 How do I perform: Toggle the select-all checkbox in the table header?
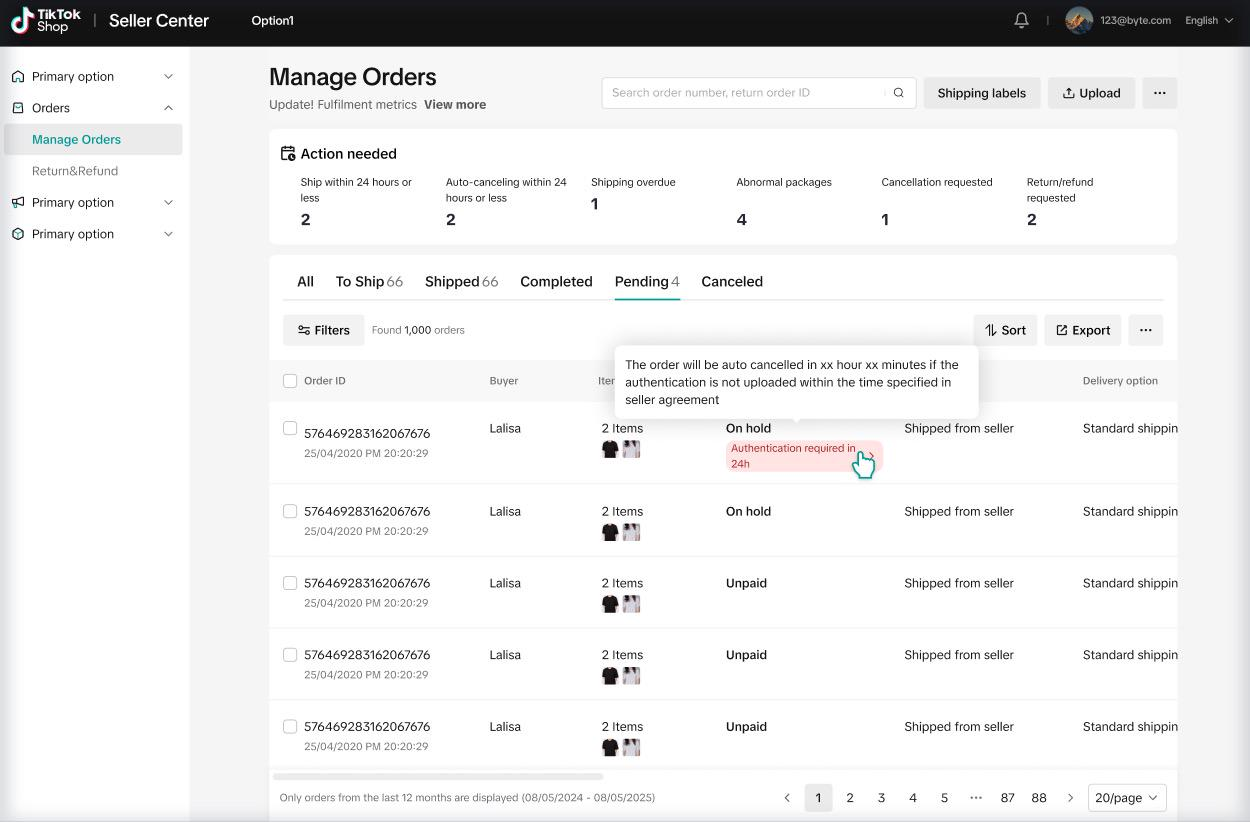click(x=290, y=381)
